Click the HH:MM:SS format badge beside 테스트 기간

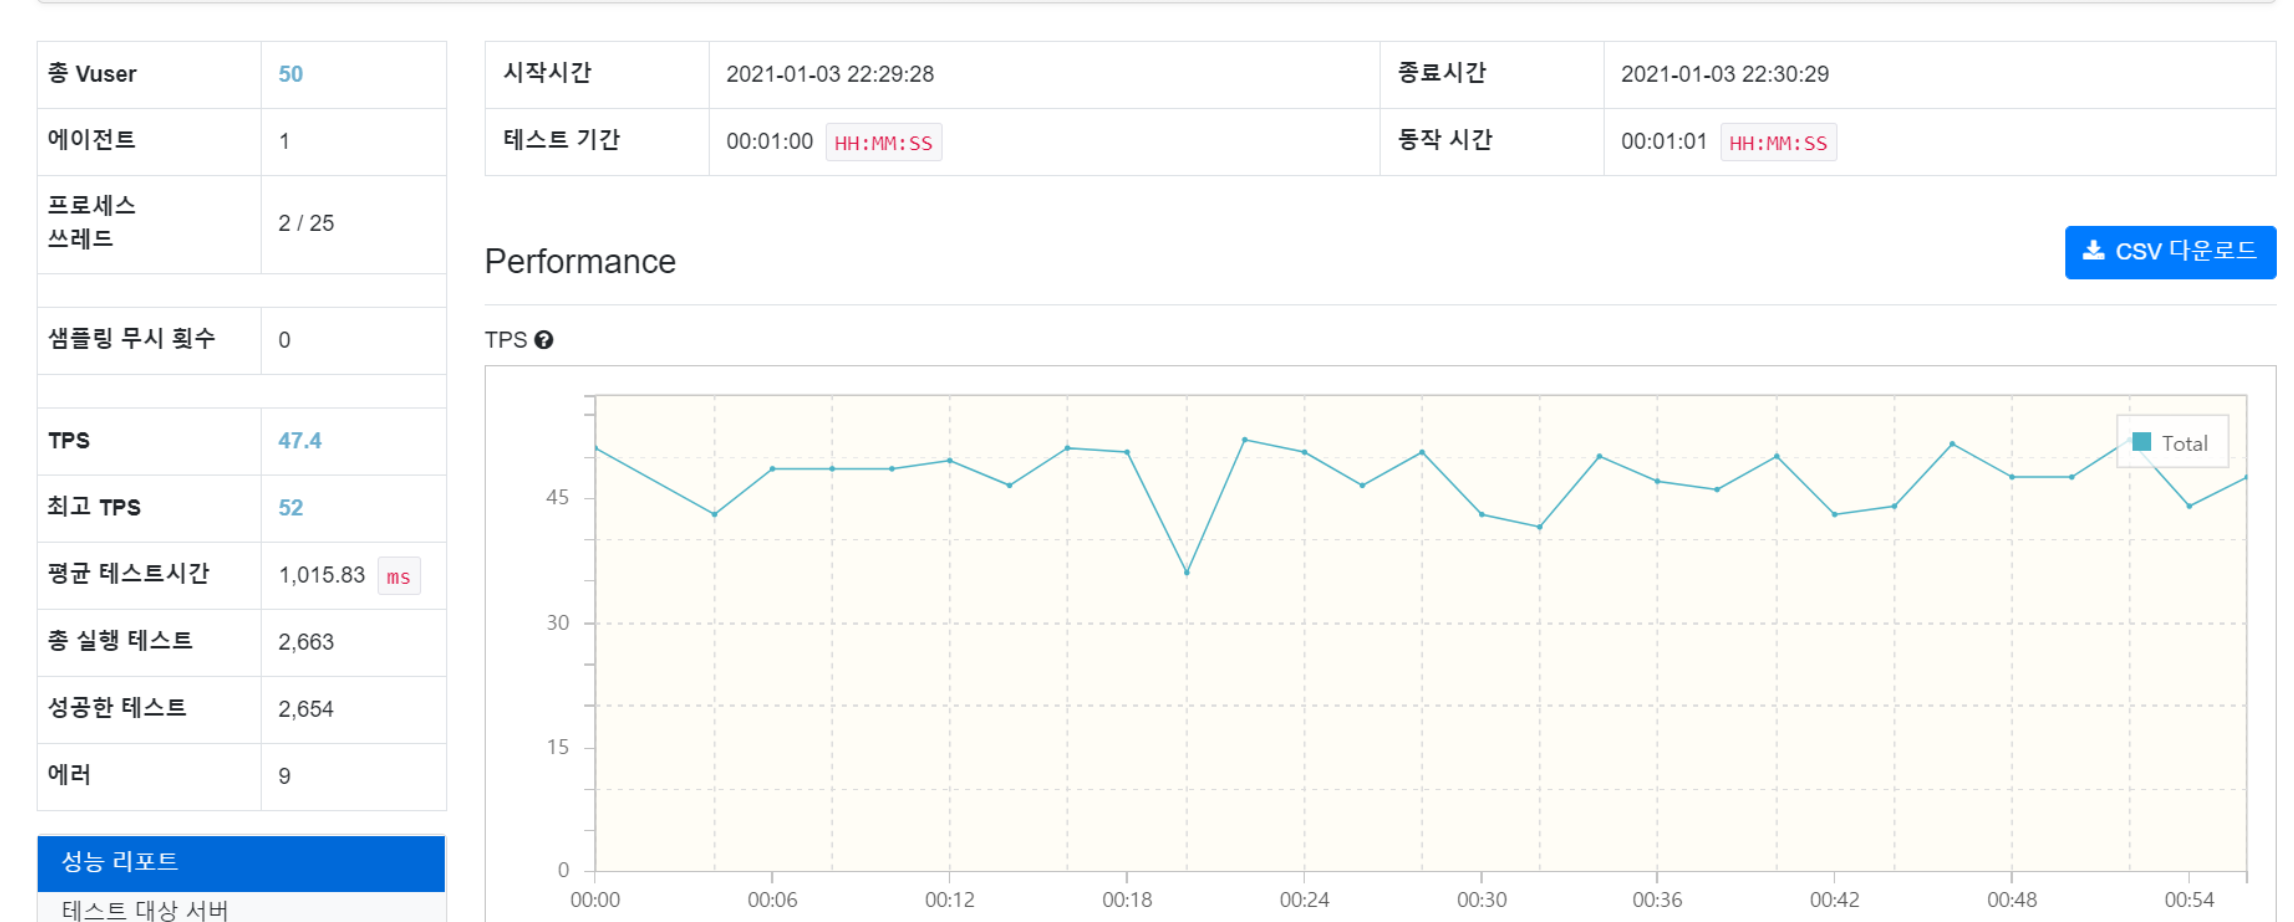coord(884,142)
